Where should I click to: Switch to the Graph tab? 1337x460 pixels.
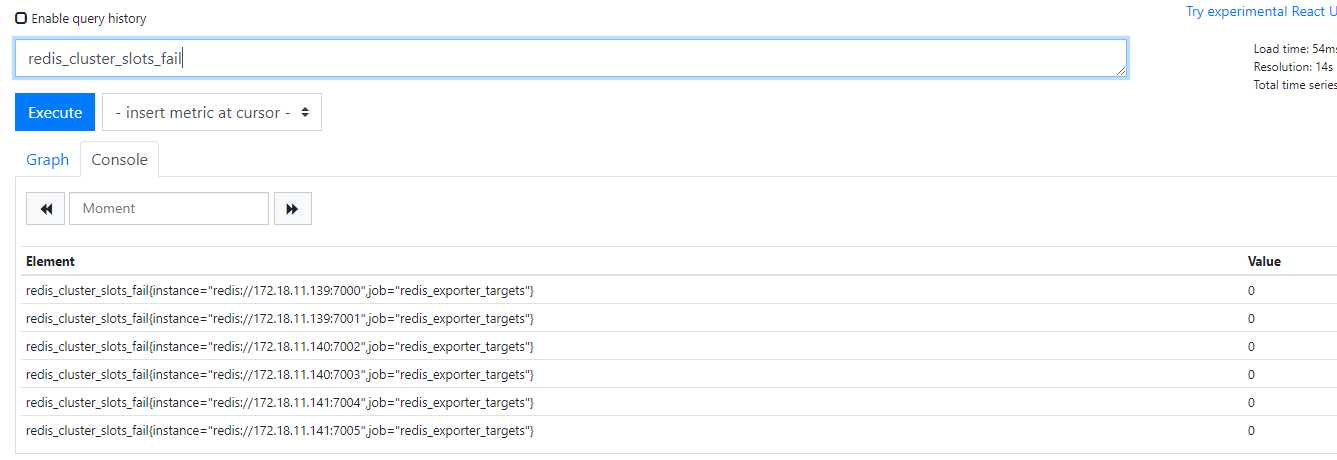[x=48, y=159]
